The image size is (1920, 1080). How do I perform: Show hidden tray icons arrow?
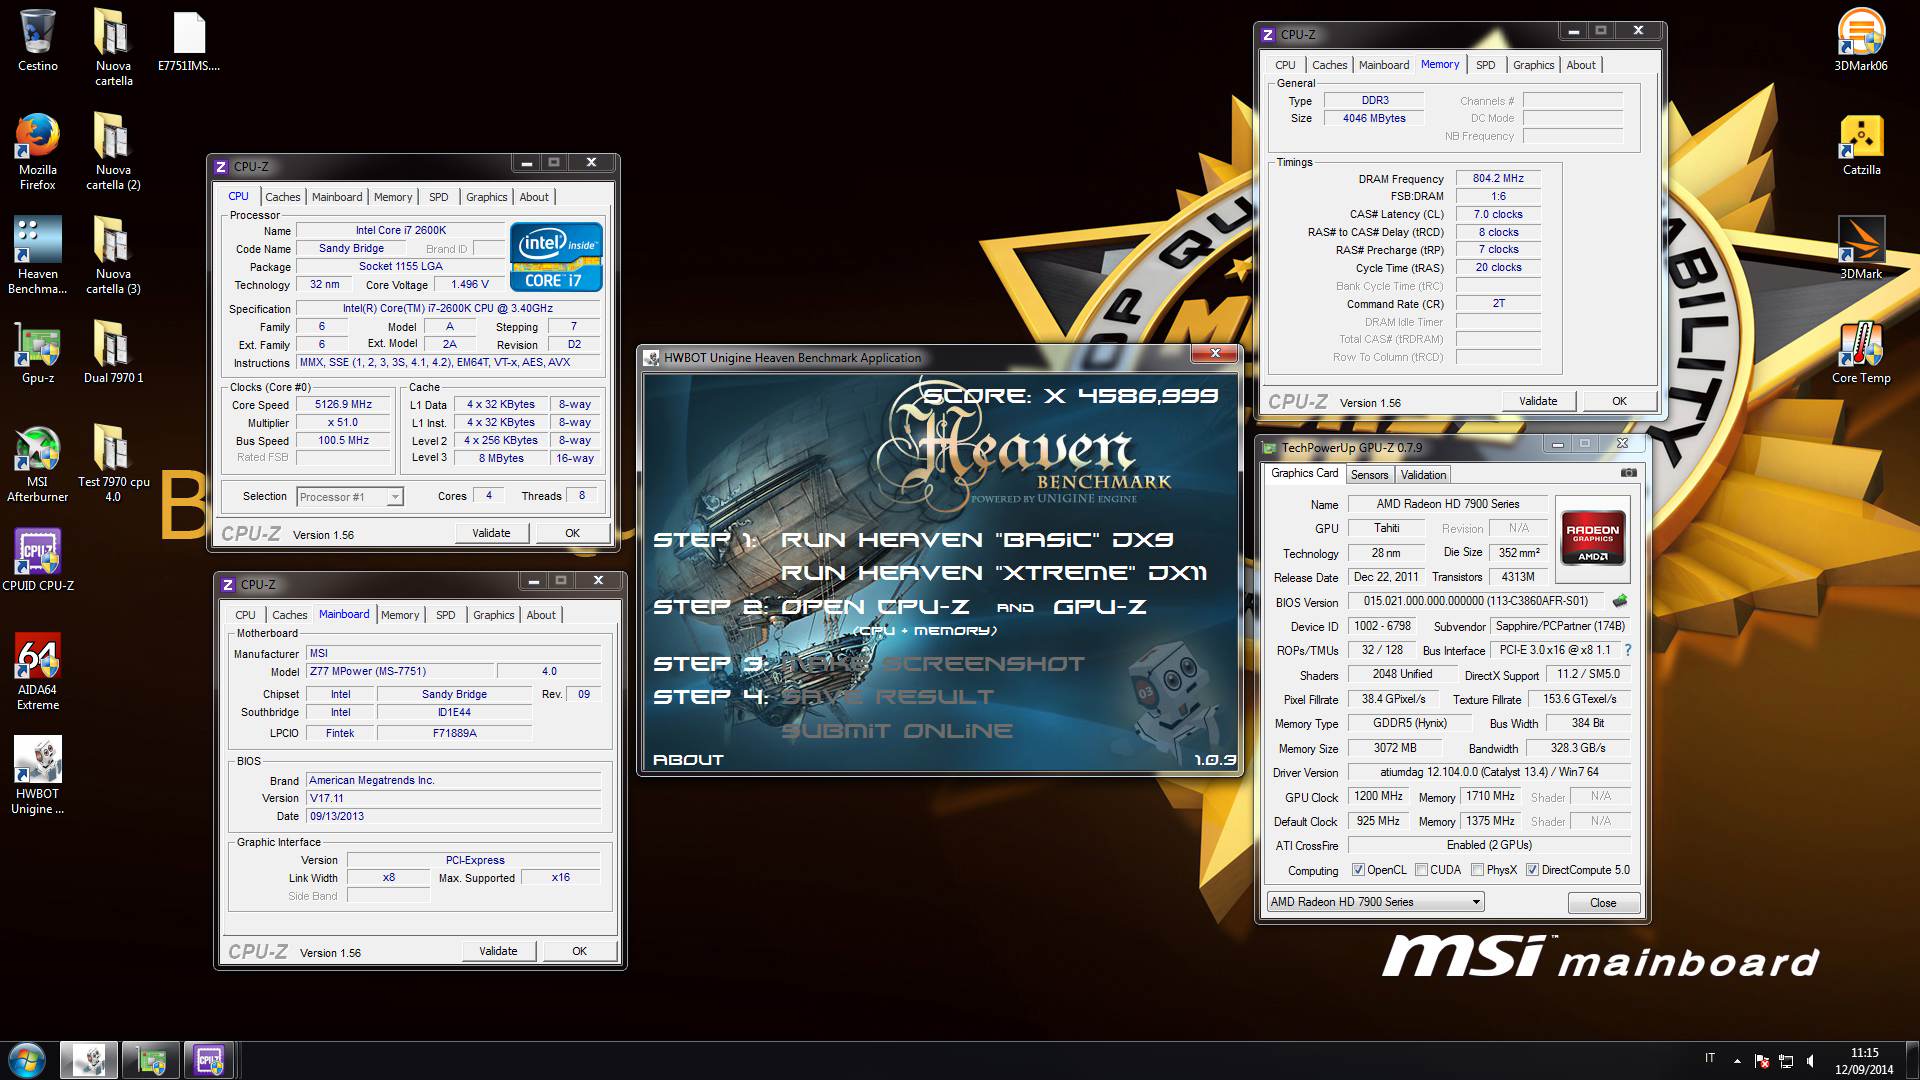point(1737,1061)
